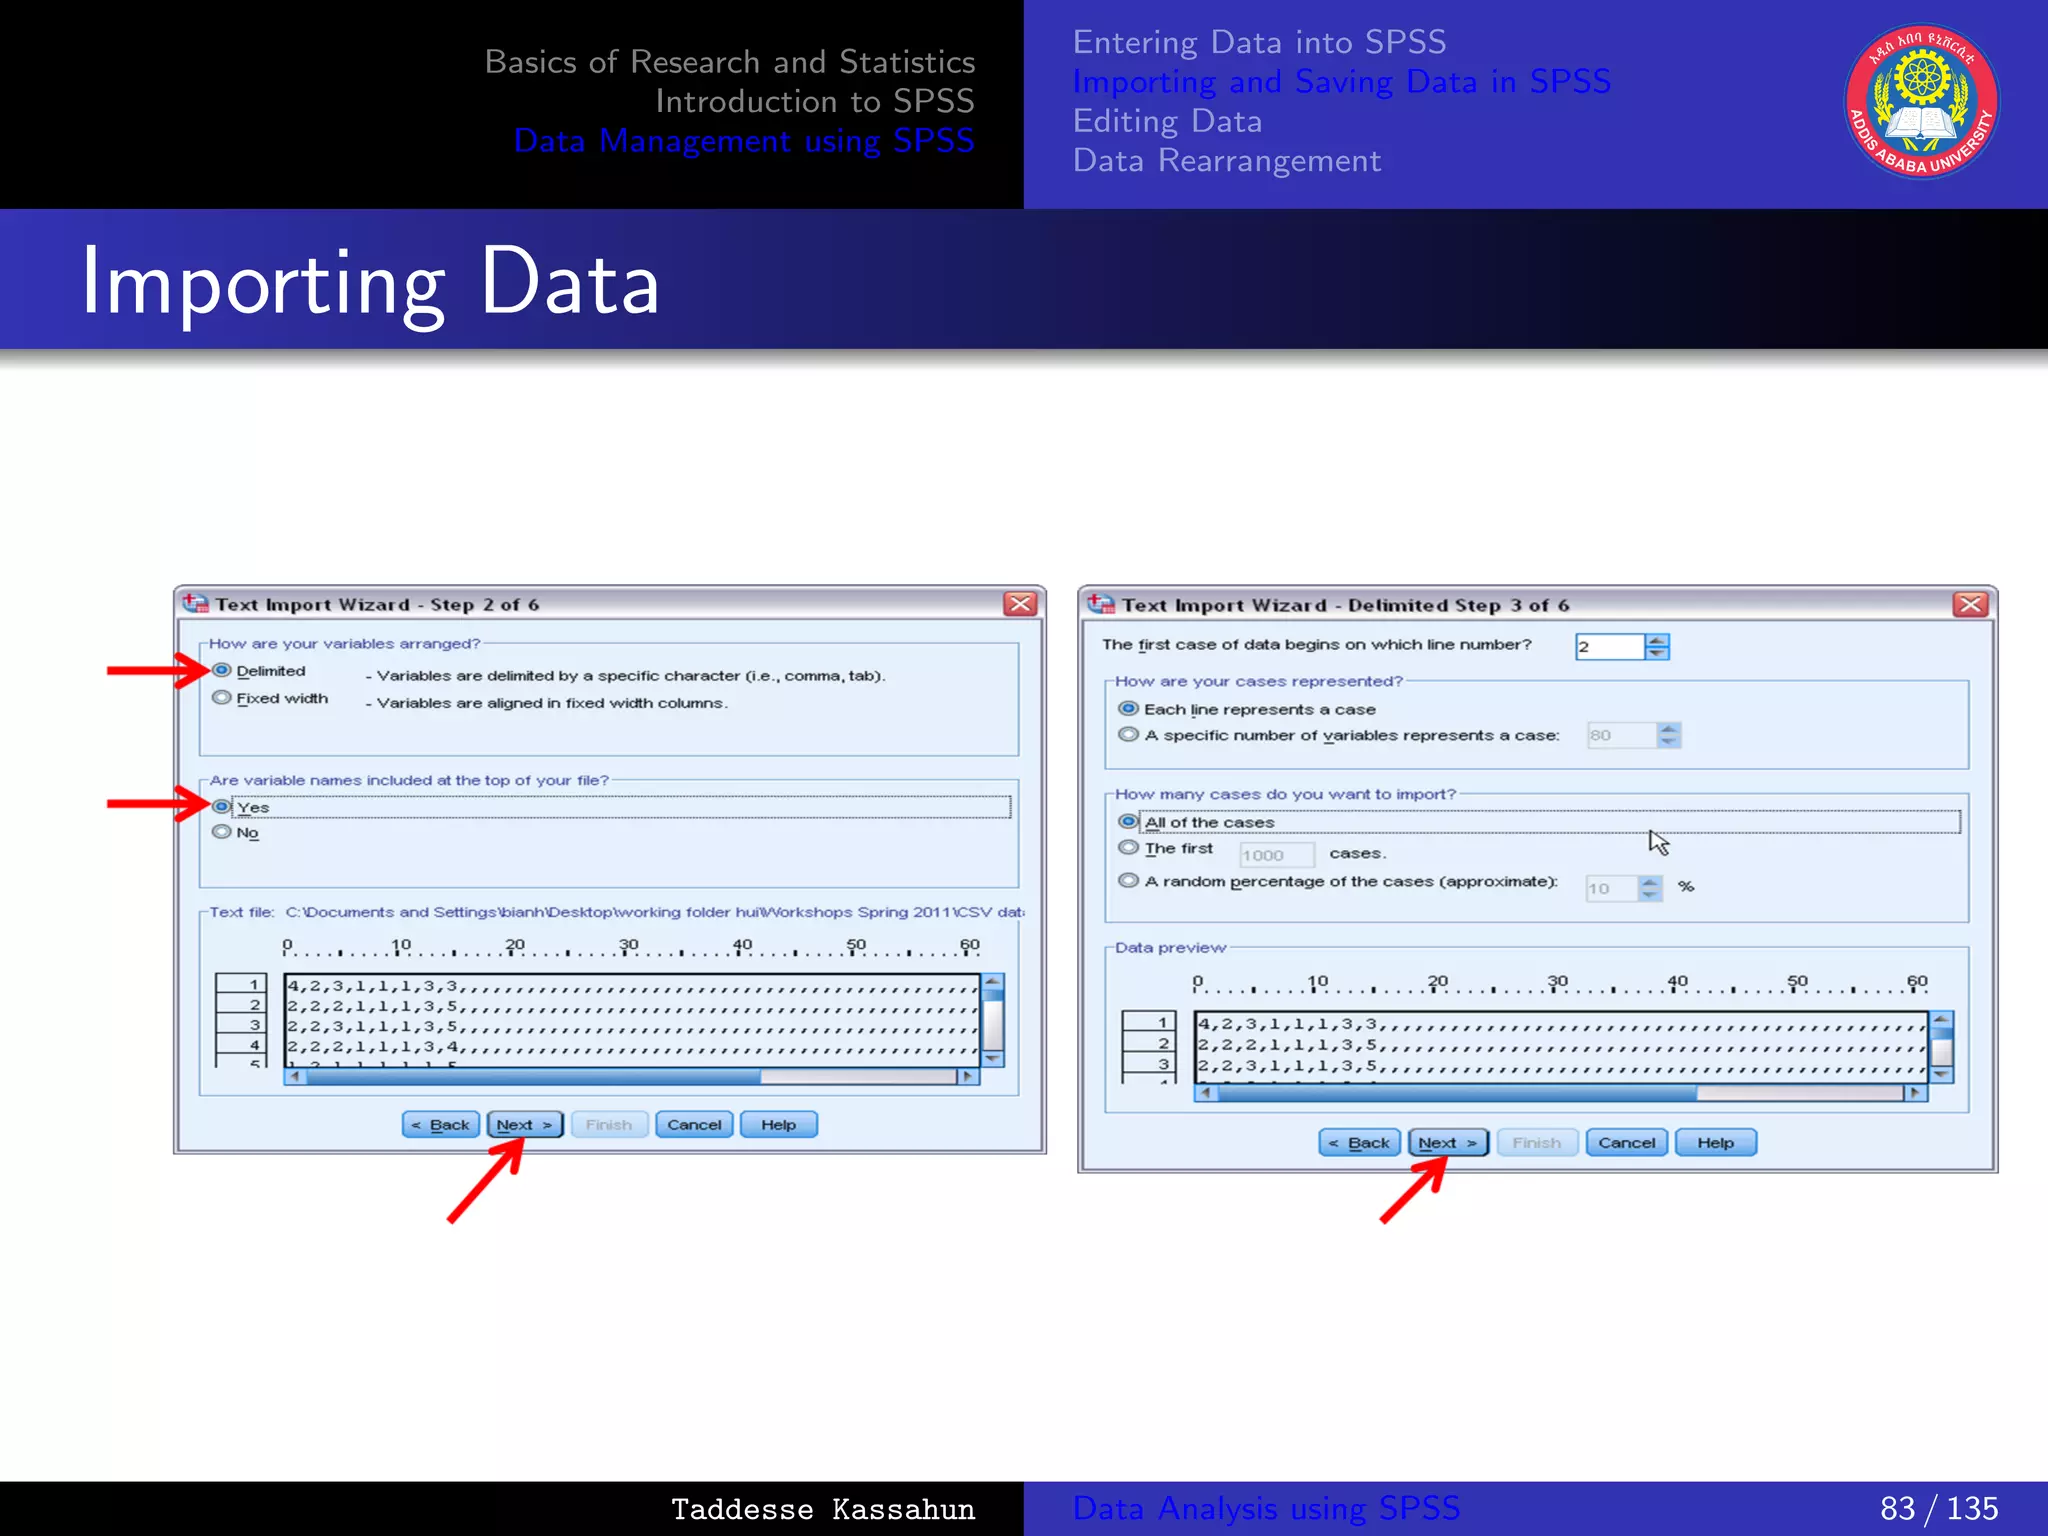Click Cancel in Step 2 of 6 wizard
2048x1536 pixels.
click(694, 1125)
